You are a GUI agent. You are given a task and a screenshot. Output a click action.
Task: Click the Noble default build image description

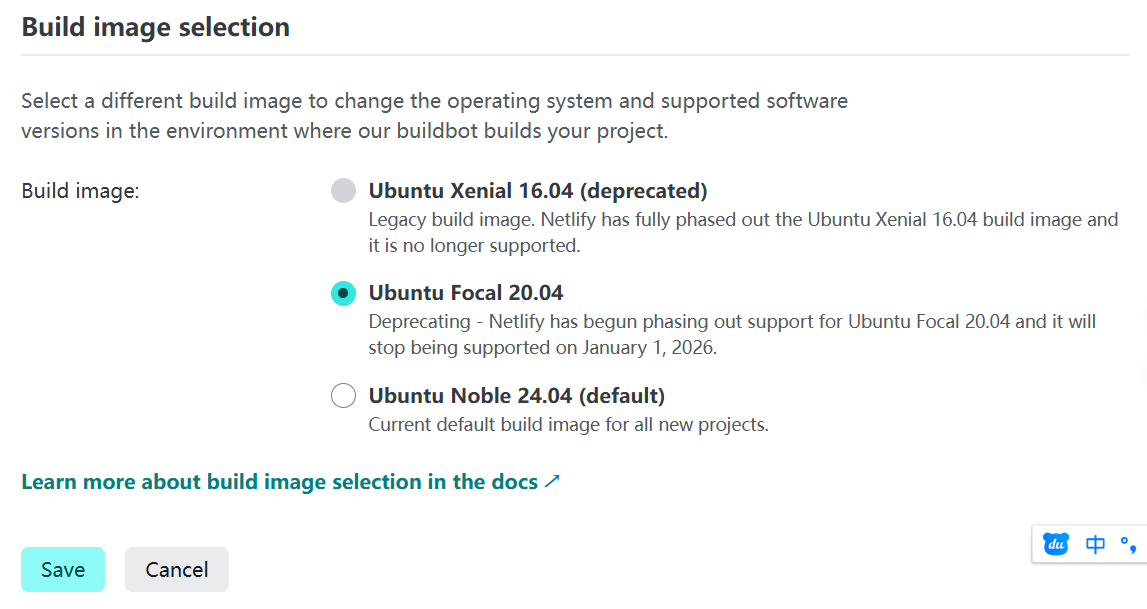click(x=569, y=424)
